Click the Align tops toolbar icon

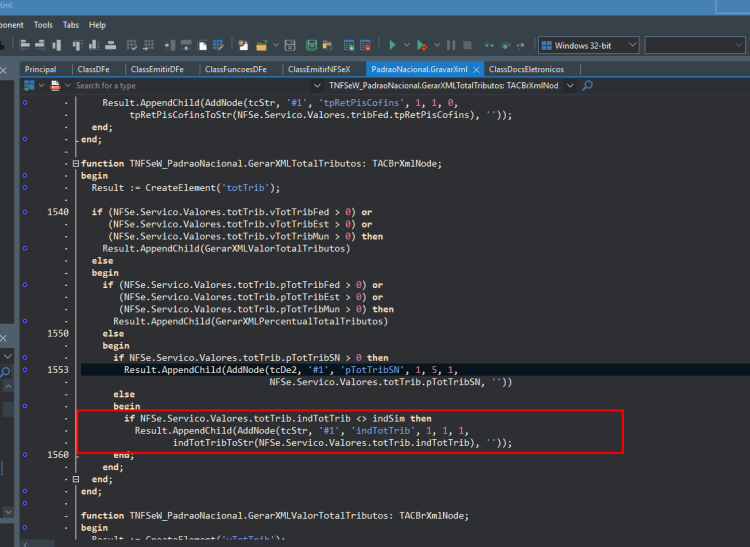click(x=77, y=45)
